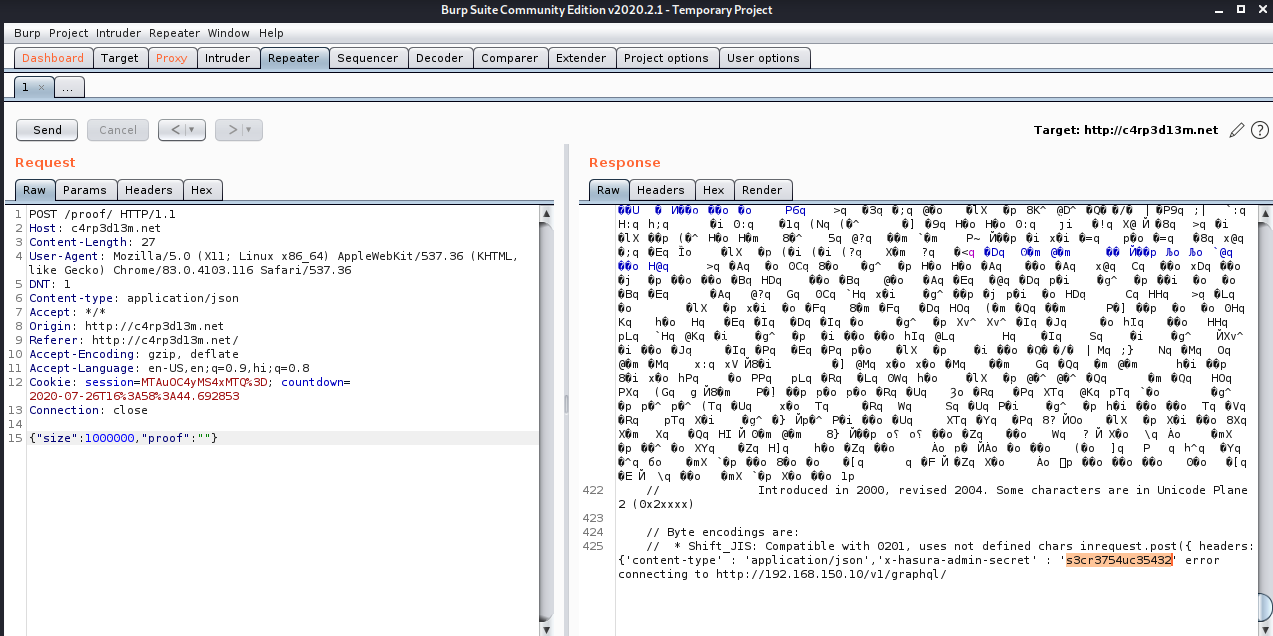This screenshot has height=636, width=1273.
Task: Switch to the Intruder tool tab
Action: click(228, 58)
